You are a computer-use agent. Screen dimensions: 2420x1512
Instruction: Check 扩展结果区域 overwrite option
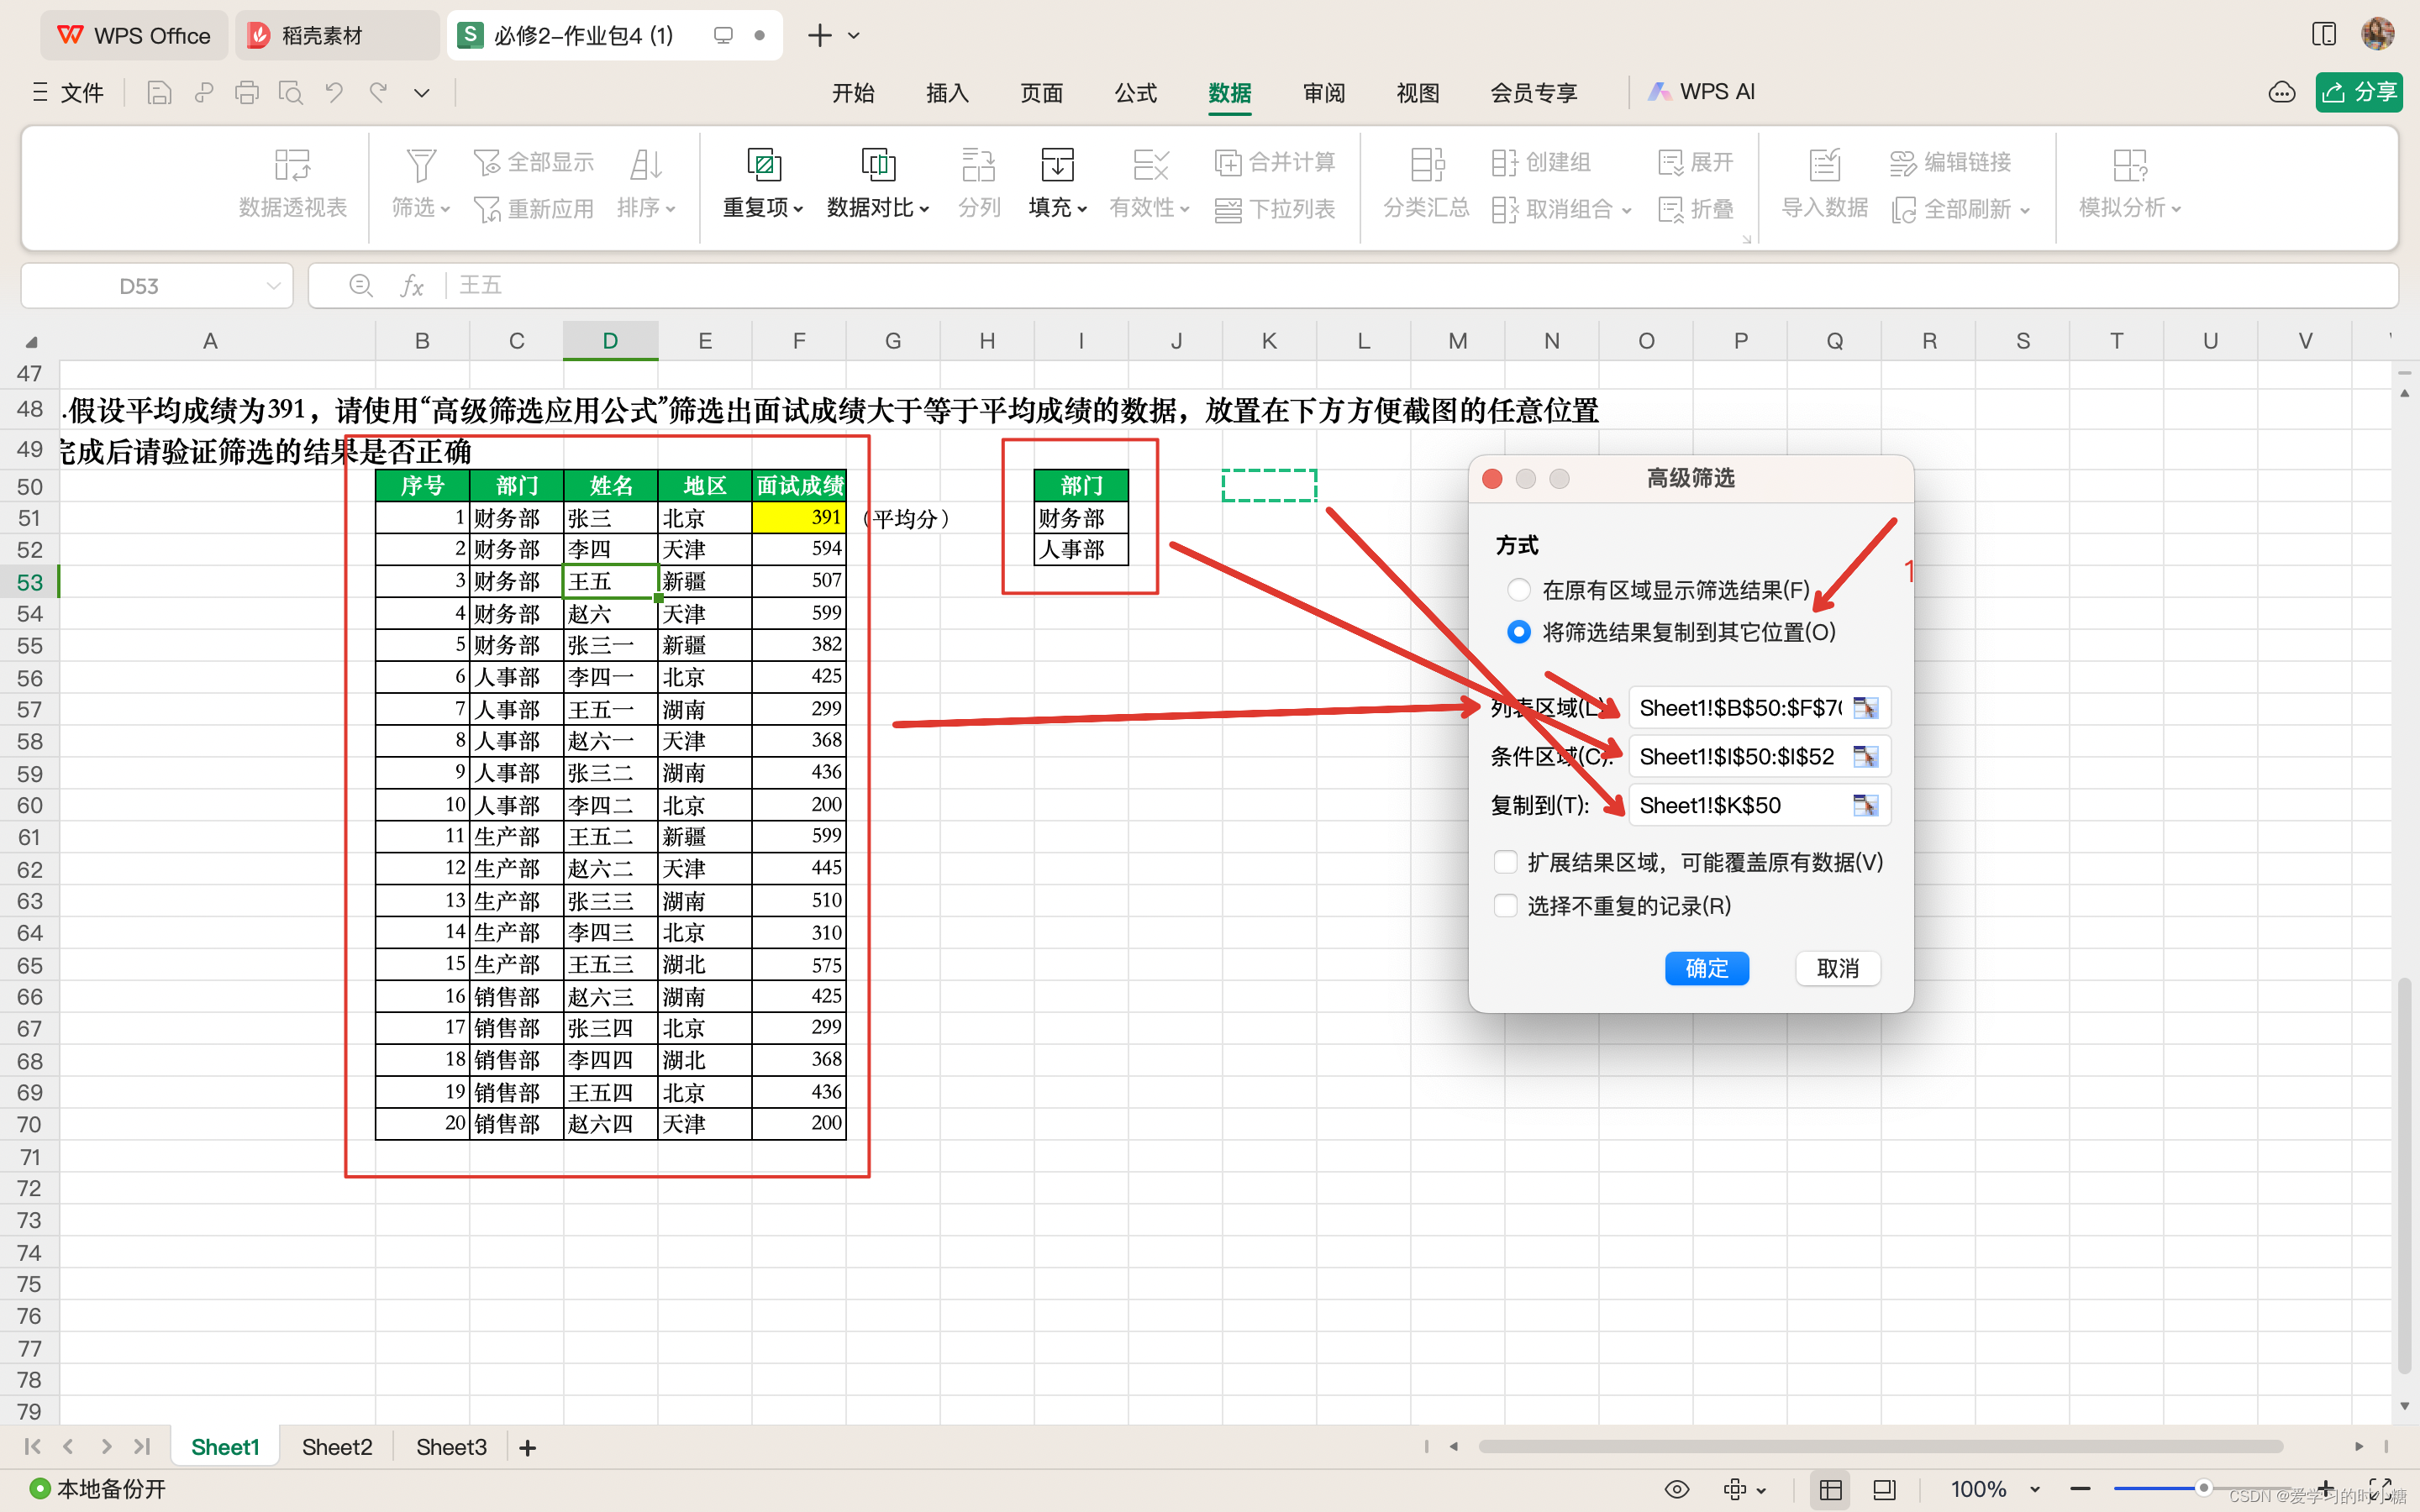[1505, 862]
